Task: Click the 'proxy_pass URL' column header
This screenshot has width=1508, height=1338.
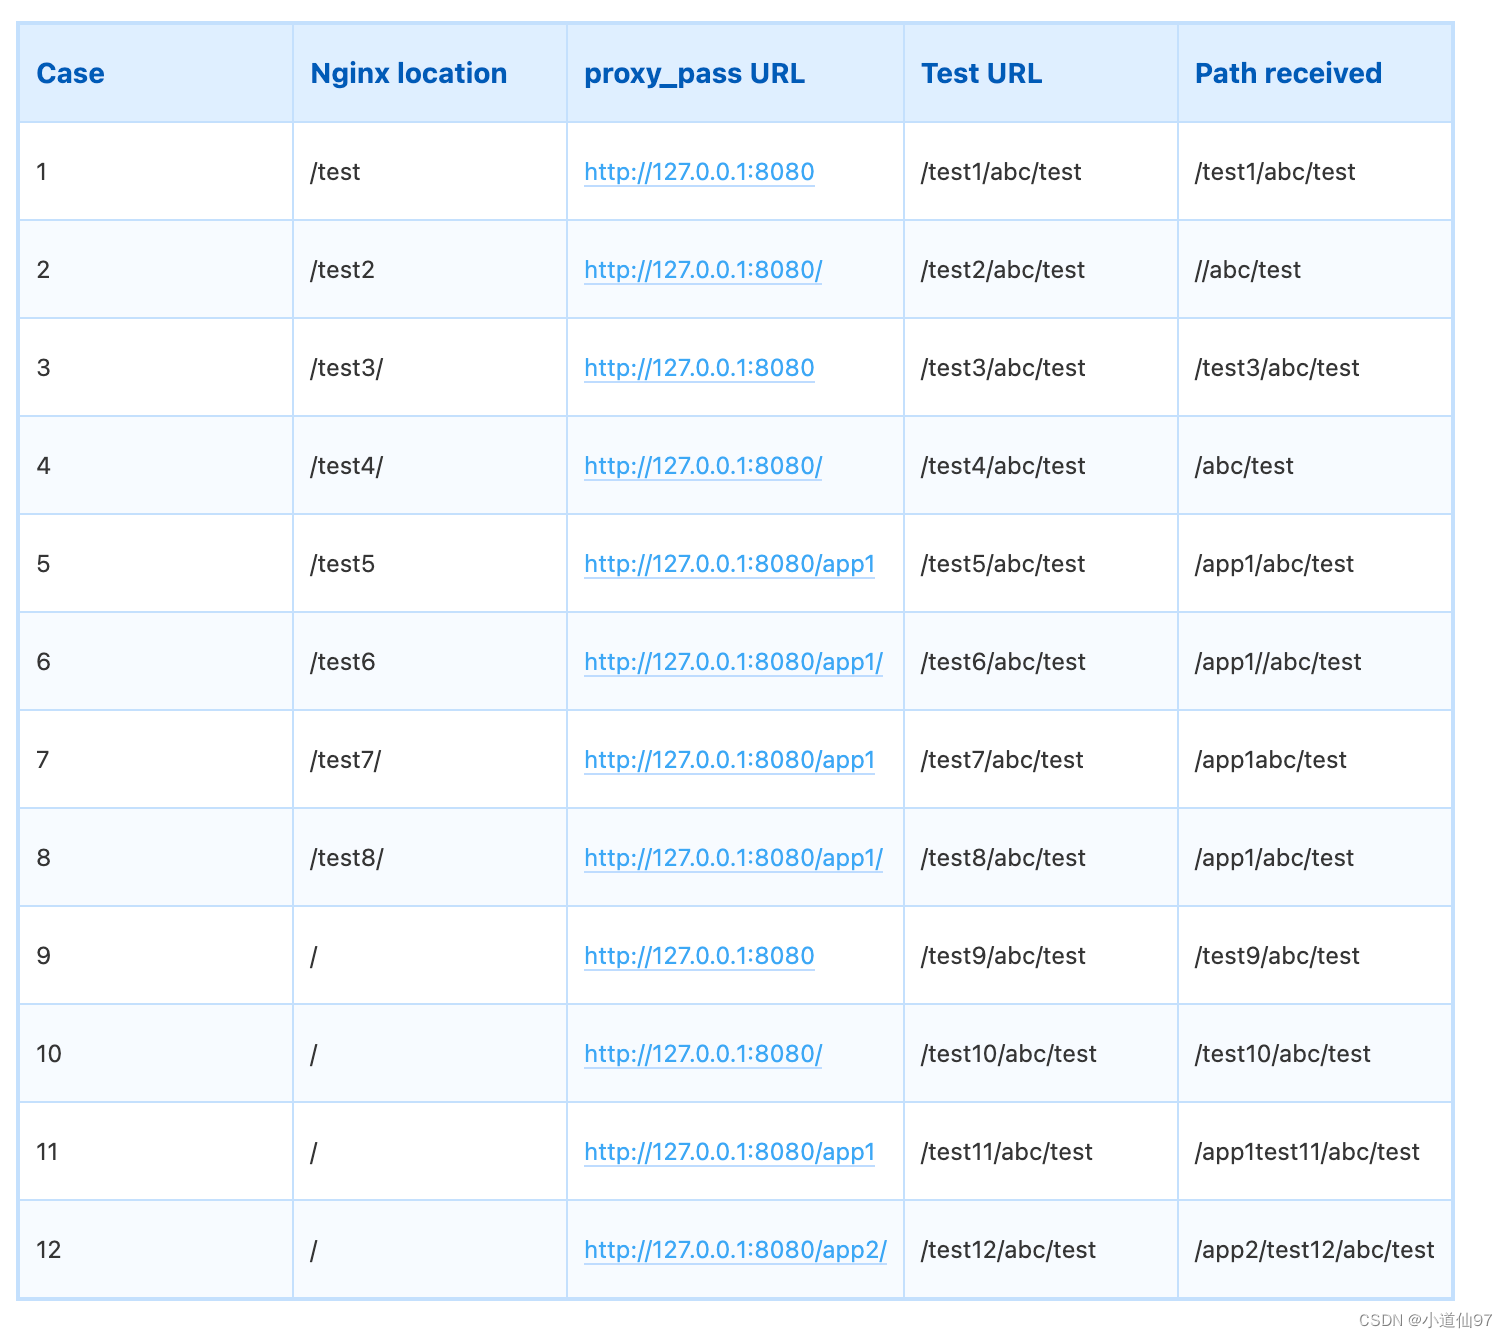Action: (x=735, y=73)
